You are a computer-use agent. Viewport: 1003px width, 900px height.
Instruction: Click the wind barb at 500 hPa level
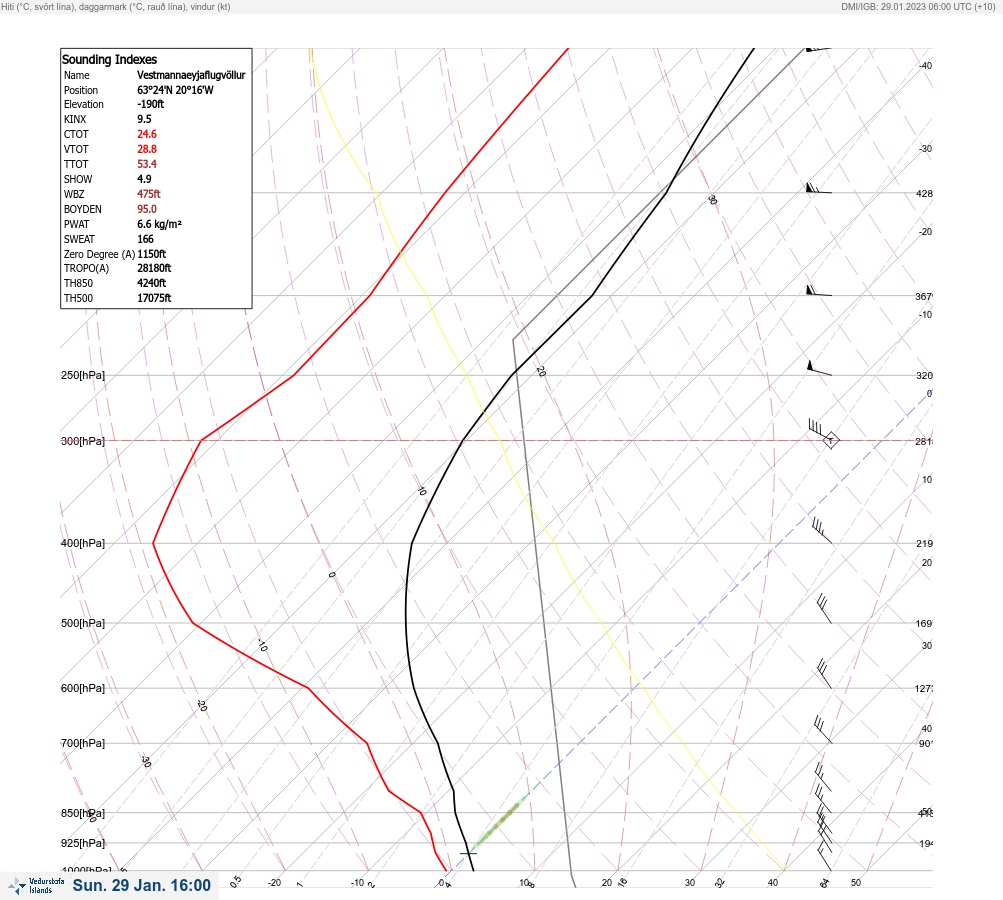tap(824, 608)
